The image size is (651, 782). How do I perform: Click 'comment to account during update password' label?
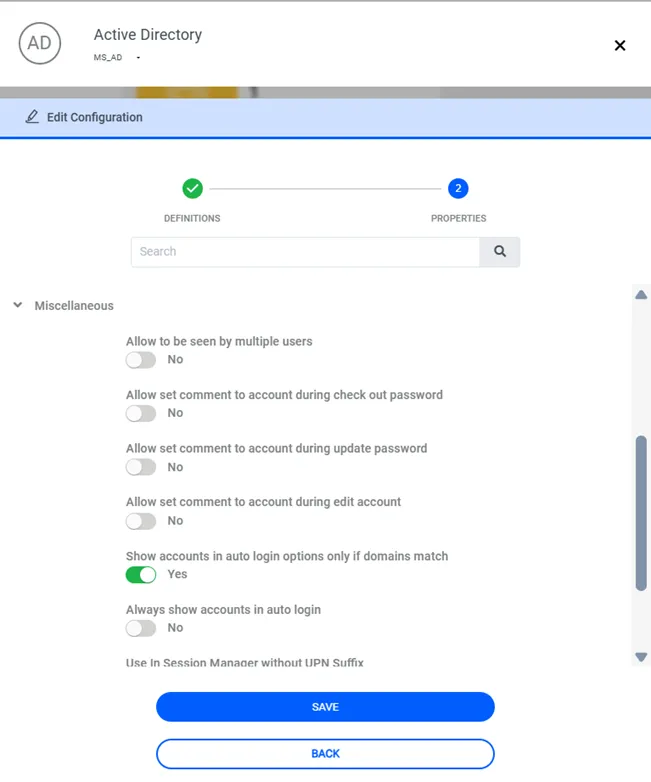coord(276,448)
